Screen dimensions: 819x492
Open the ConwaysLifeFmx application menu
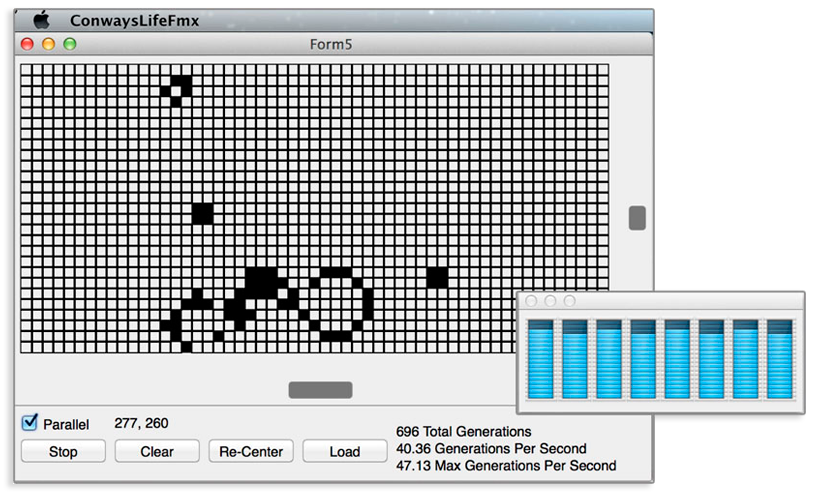click(134, 20)
